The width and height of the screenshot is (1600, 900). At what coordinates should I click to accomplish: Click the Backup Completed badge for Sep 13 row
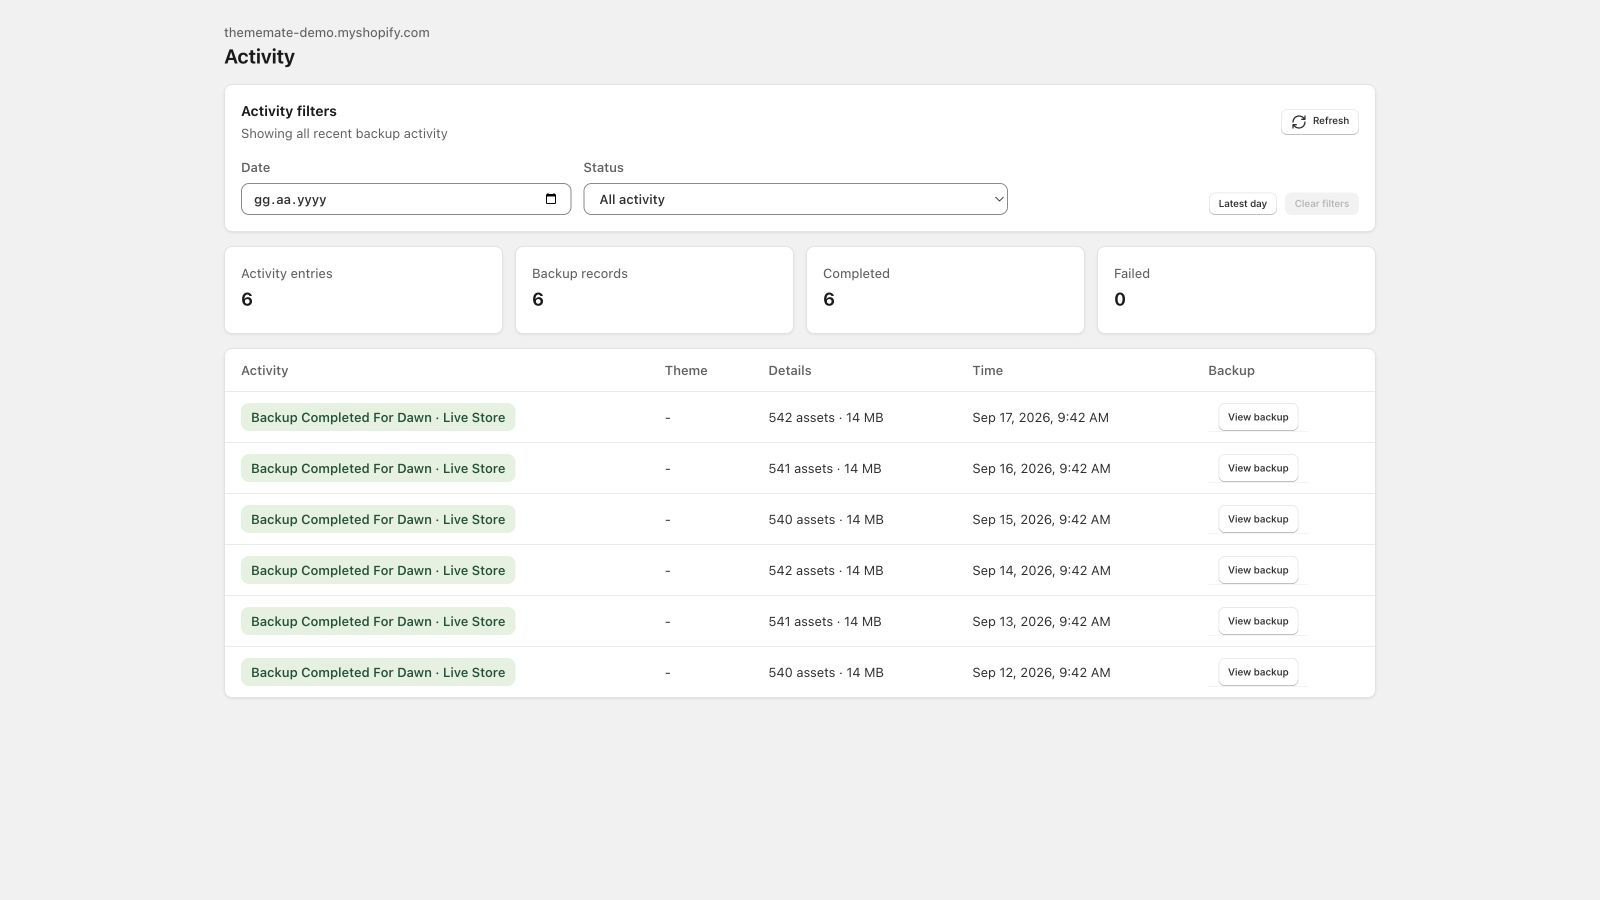click(x=378, y=621)
